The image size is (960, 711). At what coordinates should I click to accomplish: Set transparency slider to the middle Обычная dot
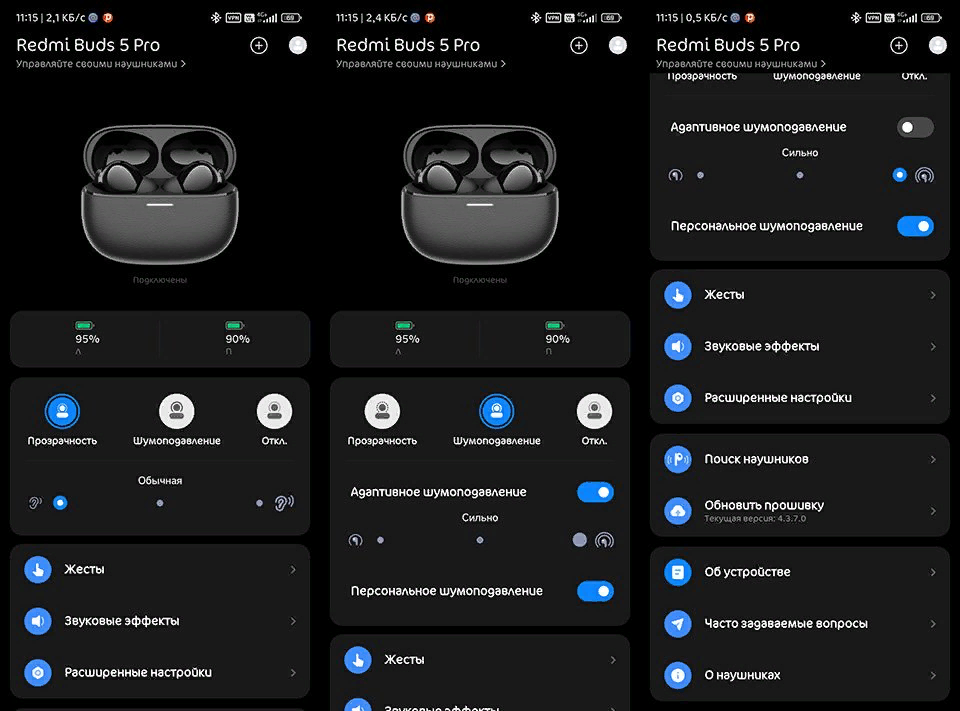(x=160, y=503)
